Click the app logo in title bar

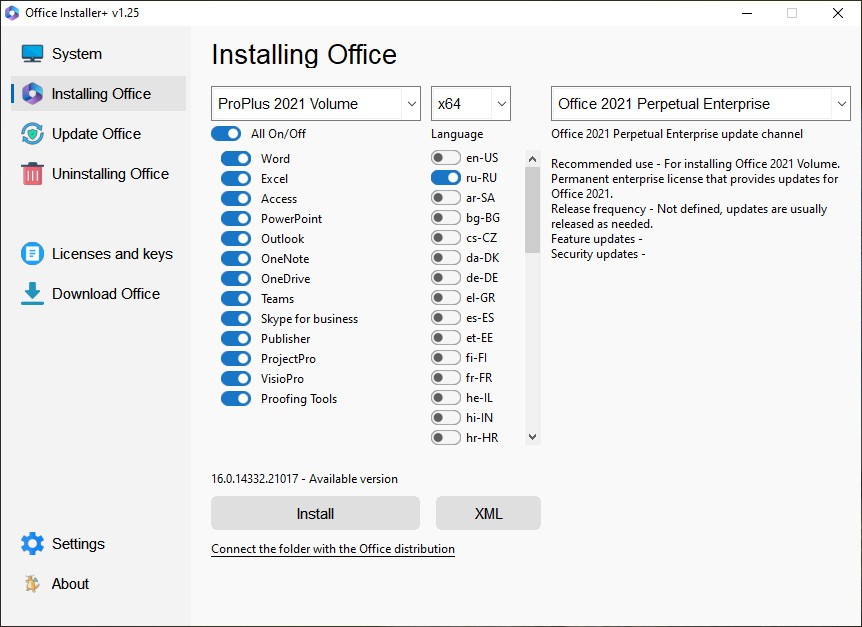(12, 13)
